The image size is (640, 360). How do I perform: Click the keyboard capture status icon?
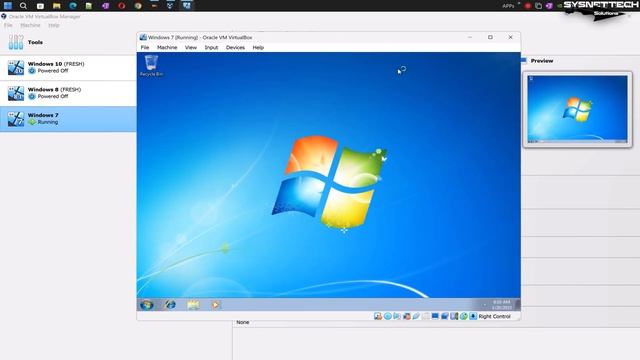click(473, 316)
